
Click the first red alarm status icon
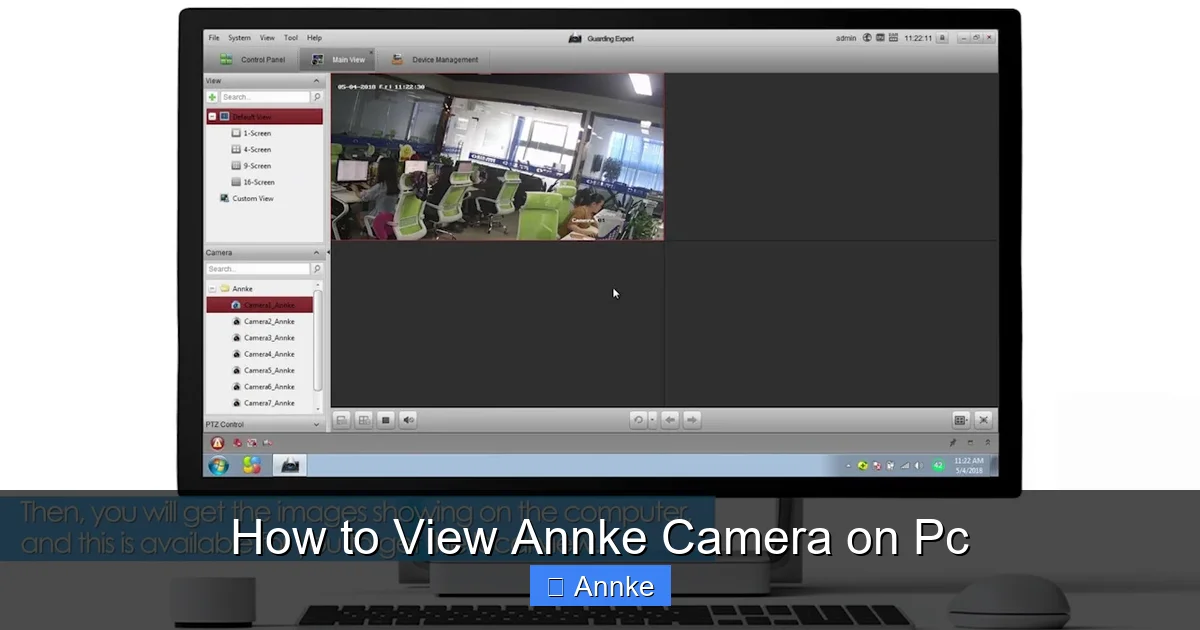tap(238, 443)
